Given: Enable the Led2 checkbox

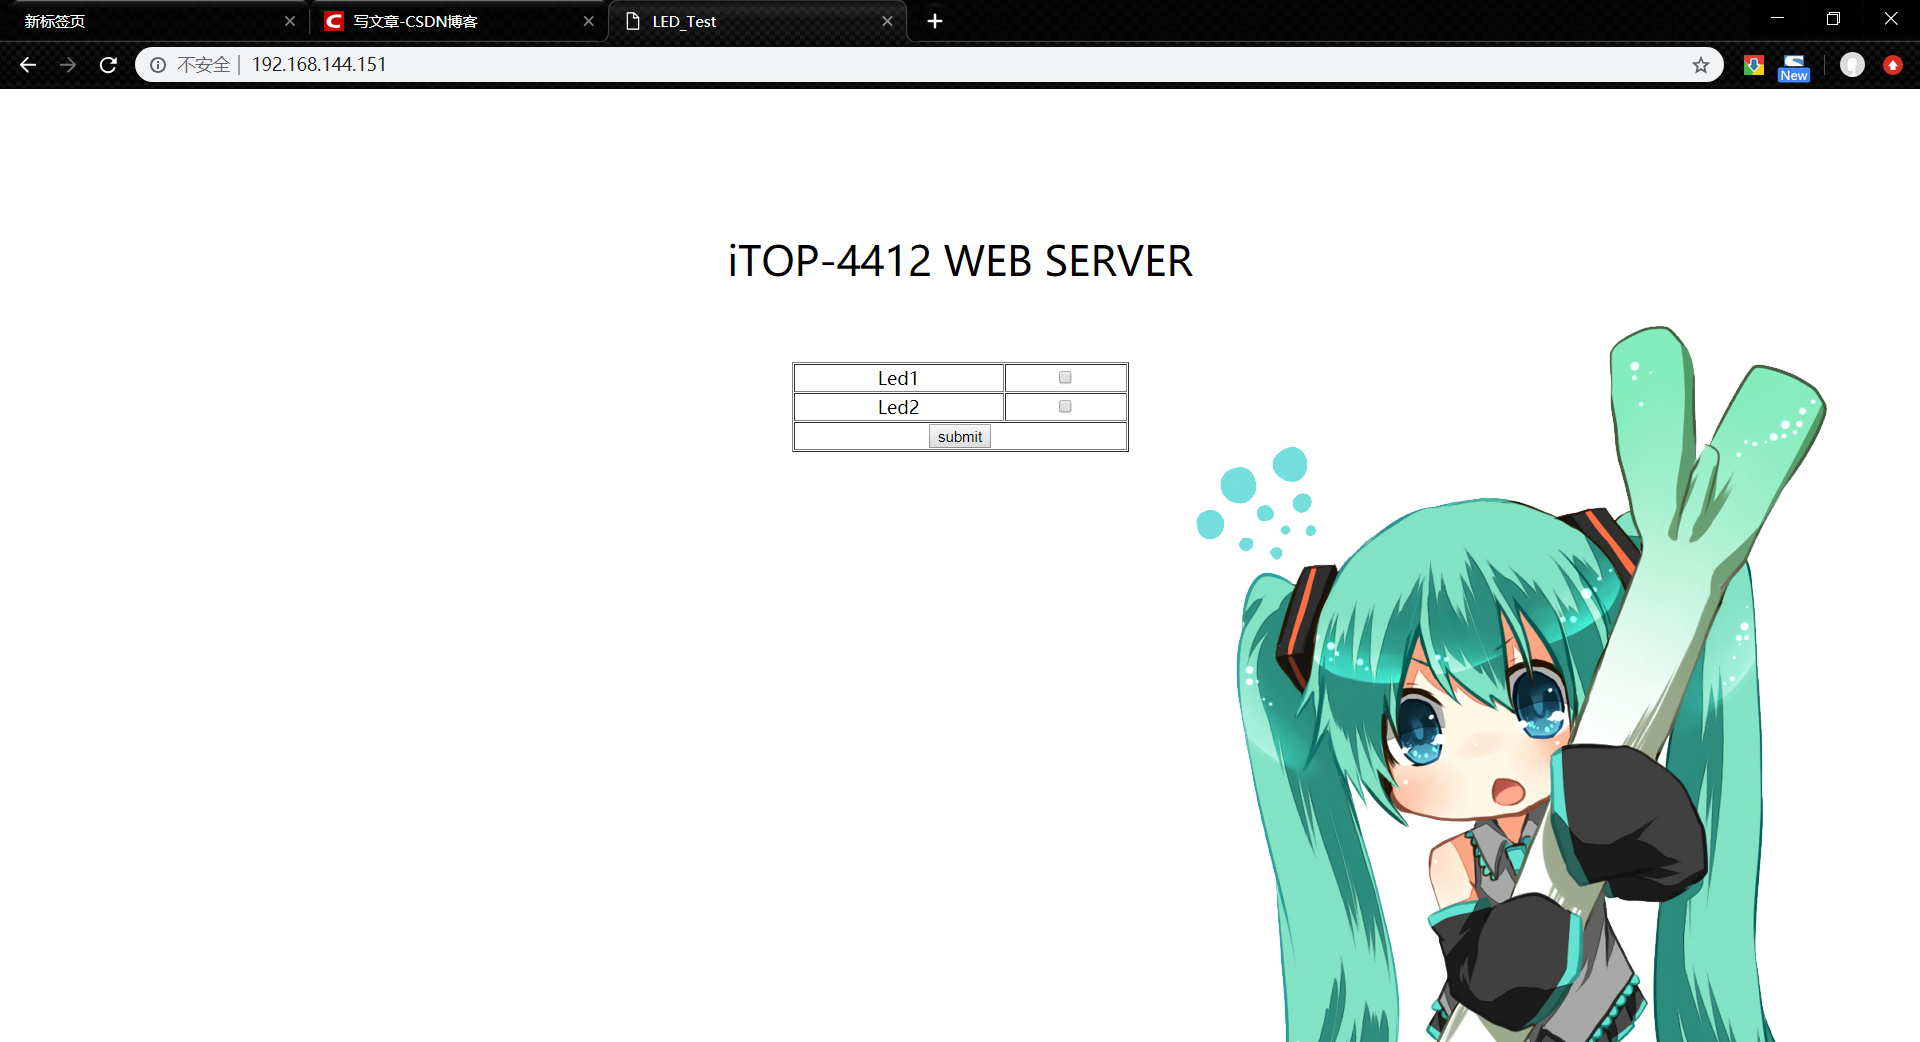Looking at the screenshot, I should (x=1065, y=406).
